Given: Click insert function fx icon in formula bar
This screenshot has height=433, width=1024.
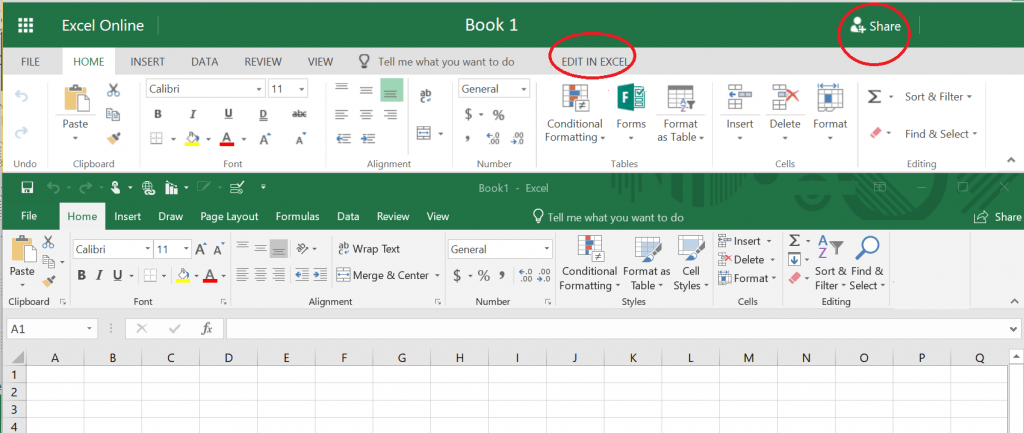Looking at the screenshot, I should point(207,329).
